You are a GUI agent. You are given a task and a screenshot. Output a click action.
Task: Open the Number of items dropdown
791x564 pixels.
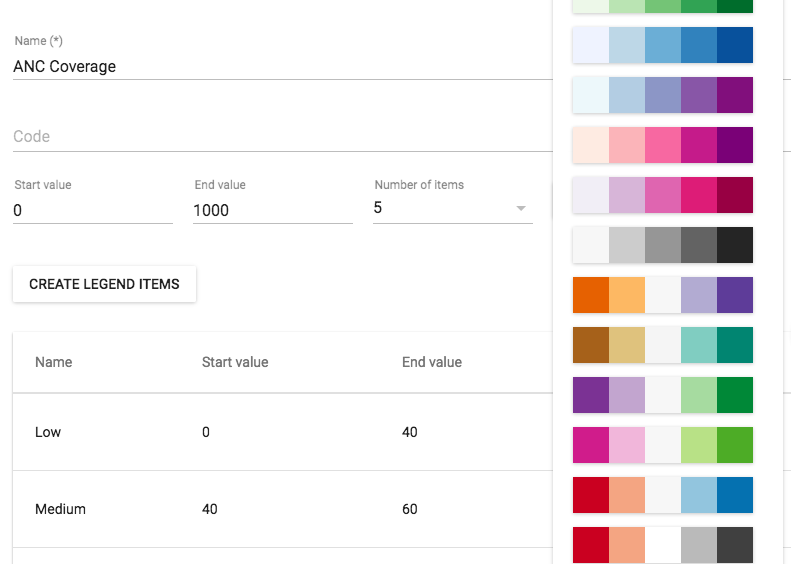click(x=452, y=208)
